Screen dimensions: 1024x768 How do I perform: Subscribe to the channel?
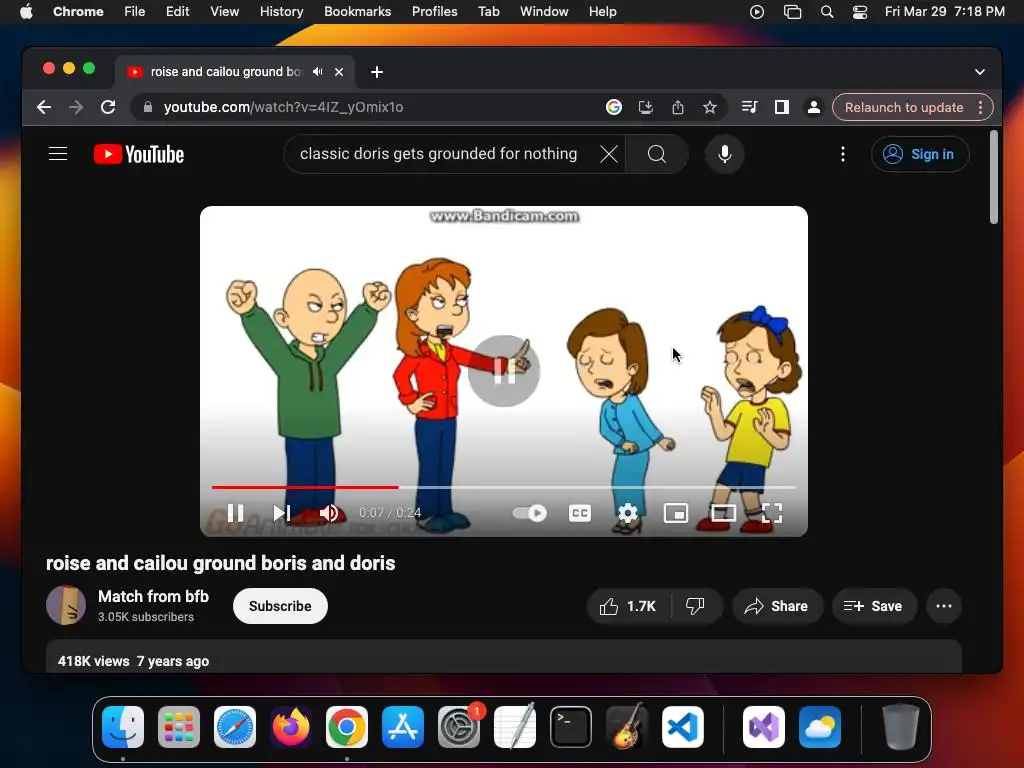click(280, 606)
